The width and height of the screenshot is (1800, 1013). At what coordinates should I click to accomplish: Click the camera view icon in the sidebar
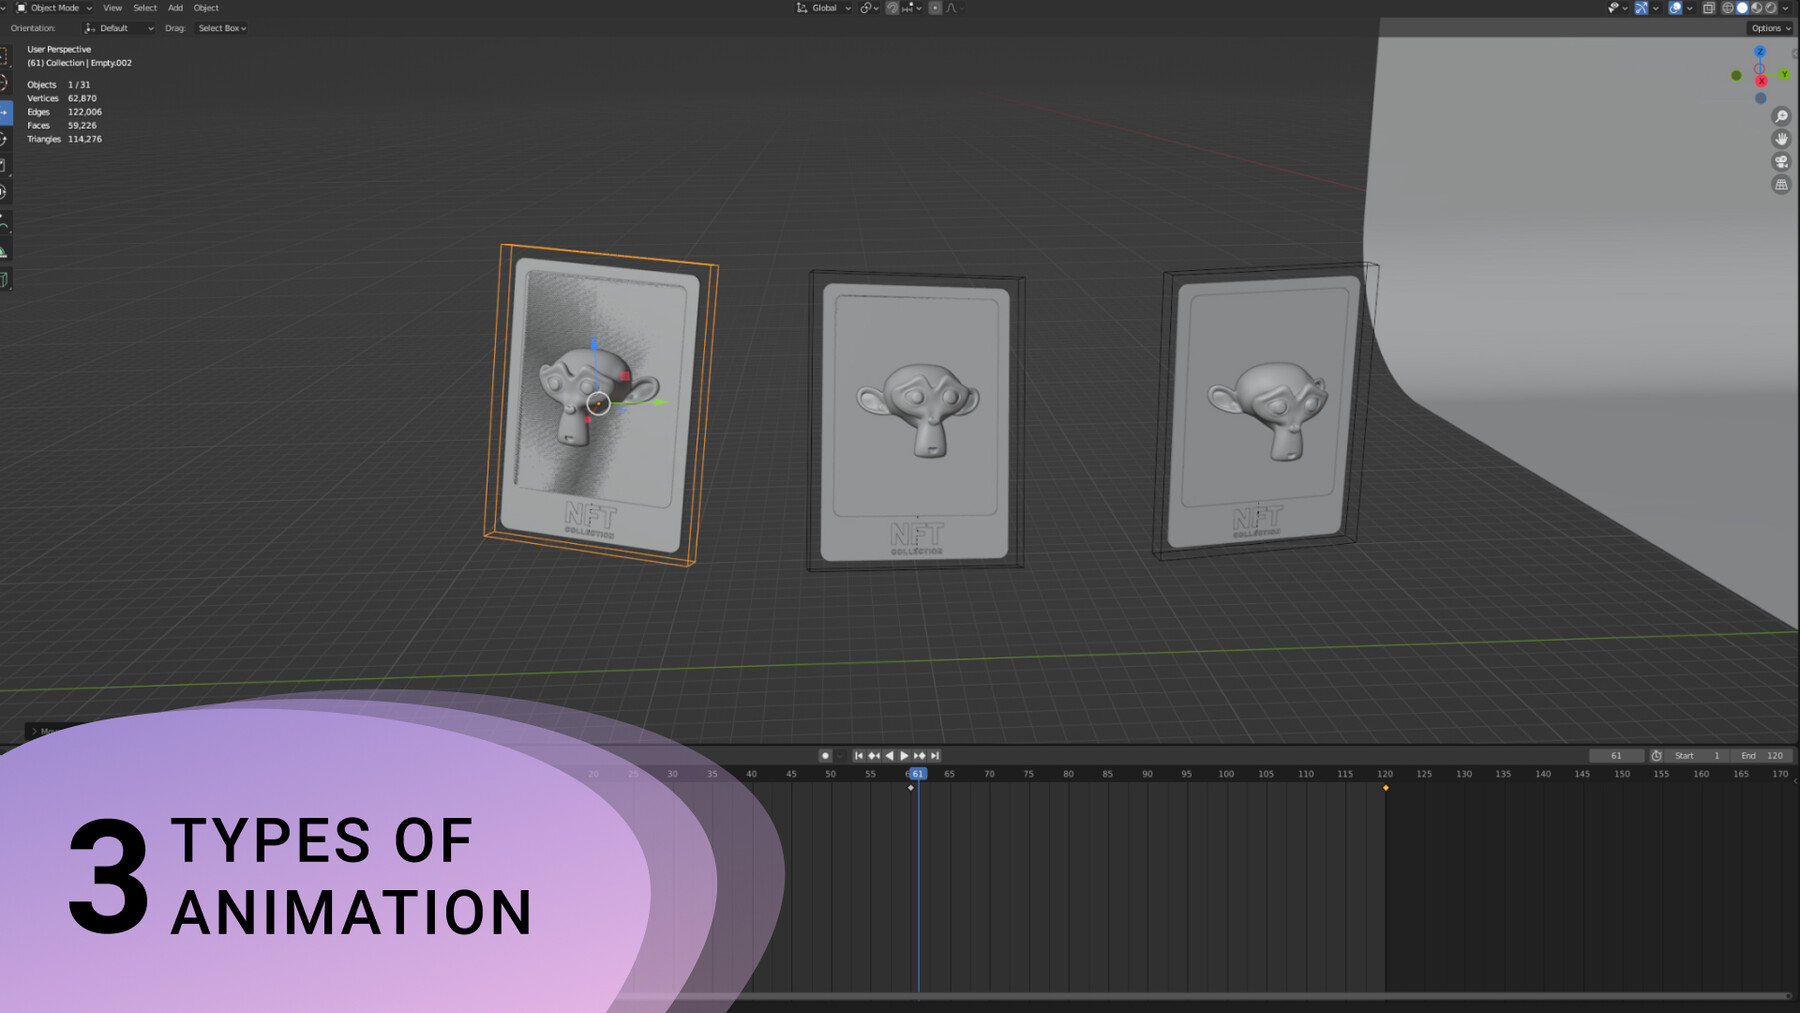[1781, 163]
